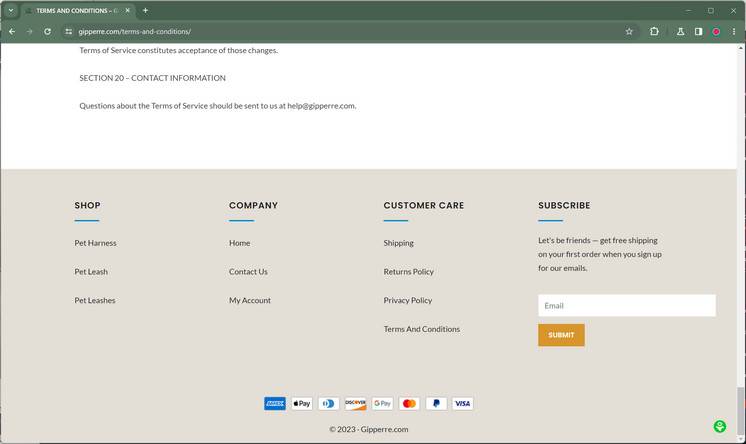Click the SECTION 20 – CONTACT INFORMATION heading
Screen dimensions: 746x444
click(152, 78)
